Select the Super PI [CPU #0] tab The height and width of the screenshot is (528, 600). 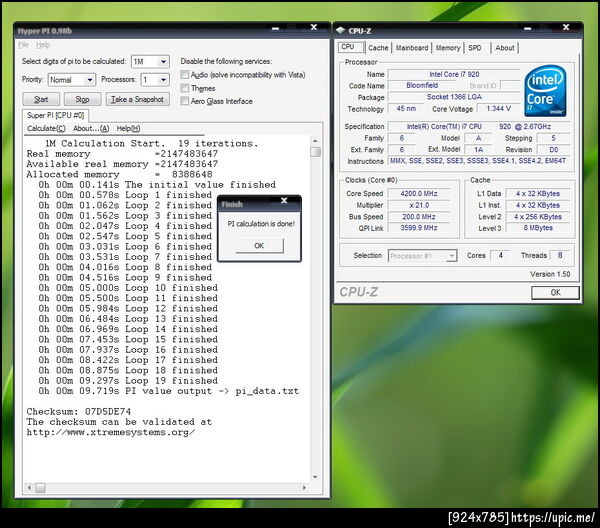tap(55, 116)
